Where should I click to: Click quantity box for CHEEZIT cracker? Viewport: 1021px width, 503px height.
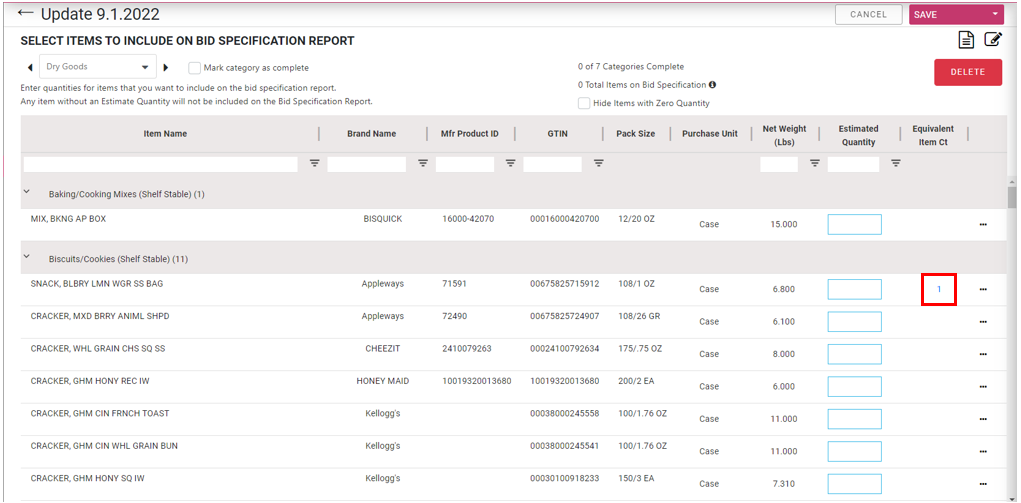tap(854, 354)
